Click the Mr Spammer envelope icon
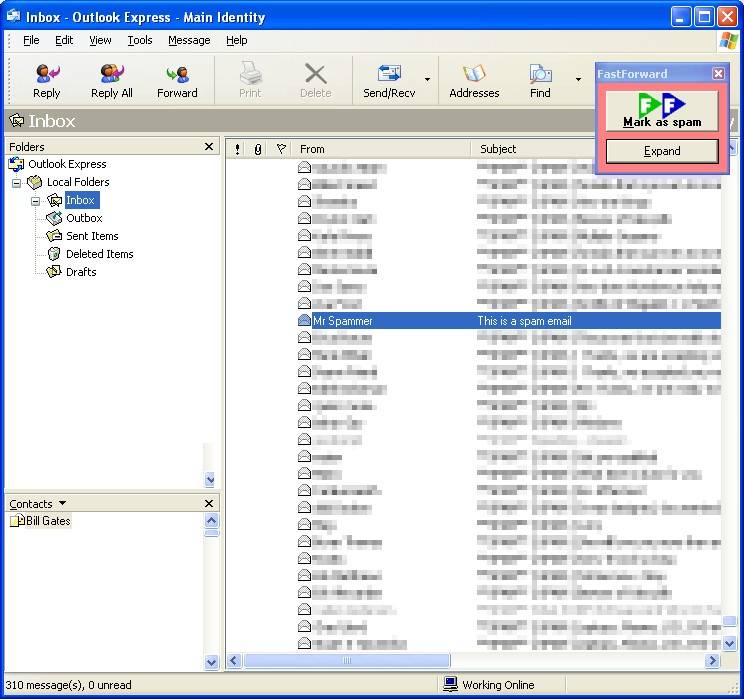The height and width of the screenshot is (699, 744). [304, 321]
